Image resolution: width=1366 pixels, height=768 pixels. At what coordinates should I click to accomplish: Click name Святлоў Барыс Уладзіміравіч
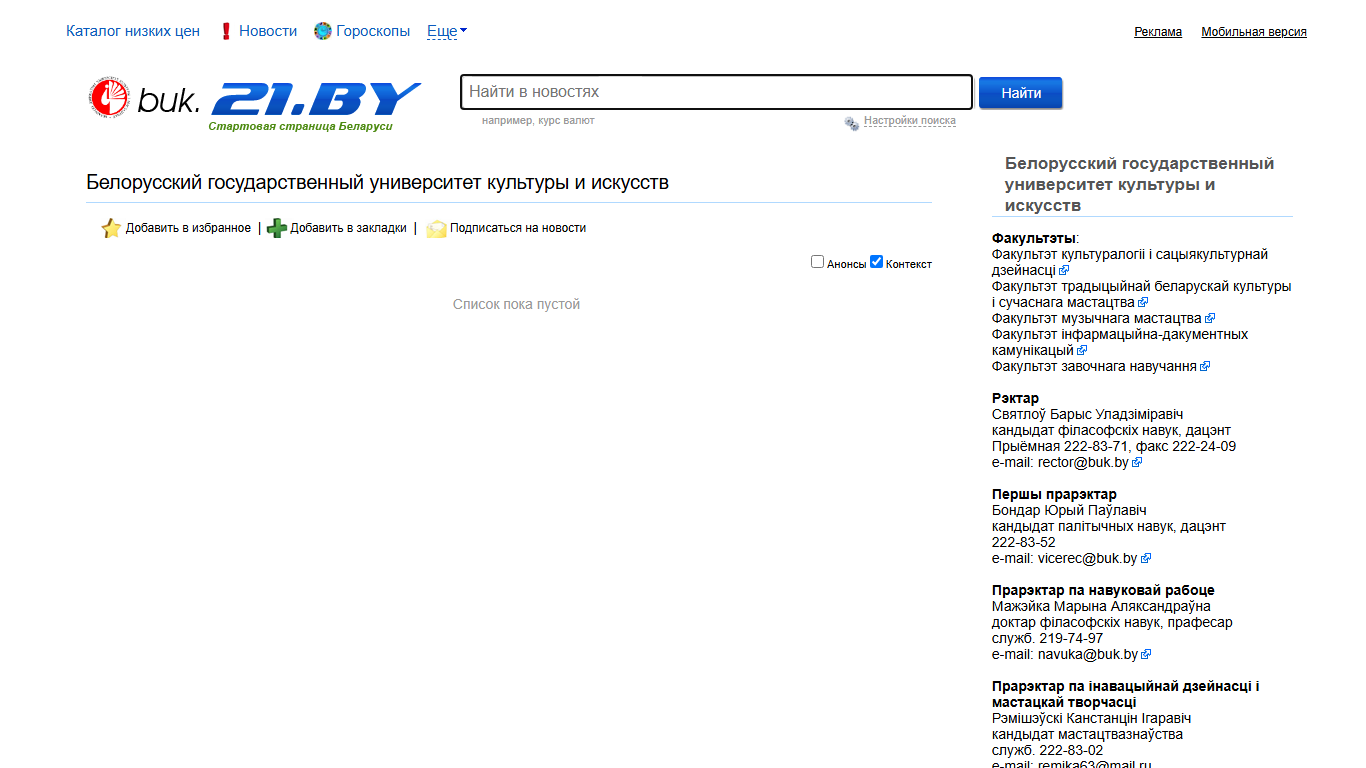point(1088,414)
